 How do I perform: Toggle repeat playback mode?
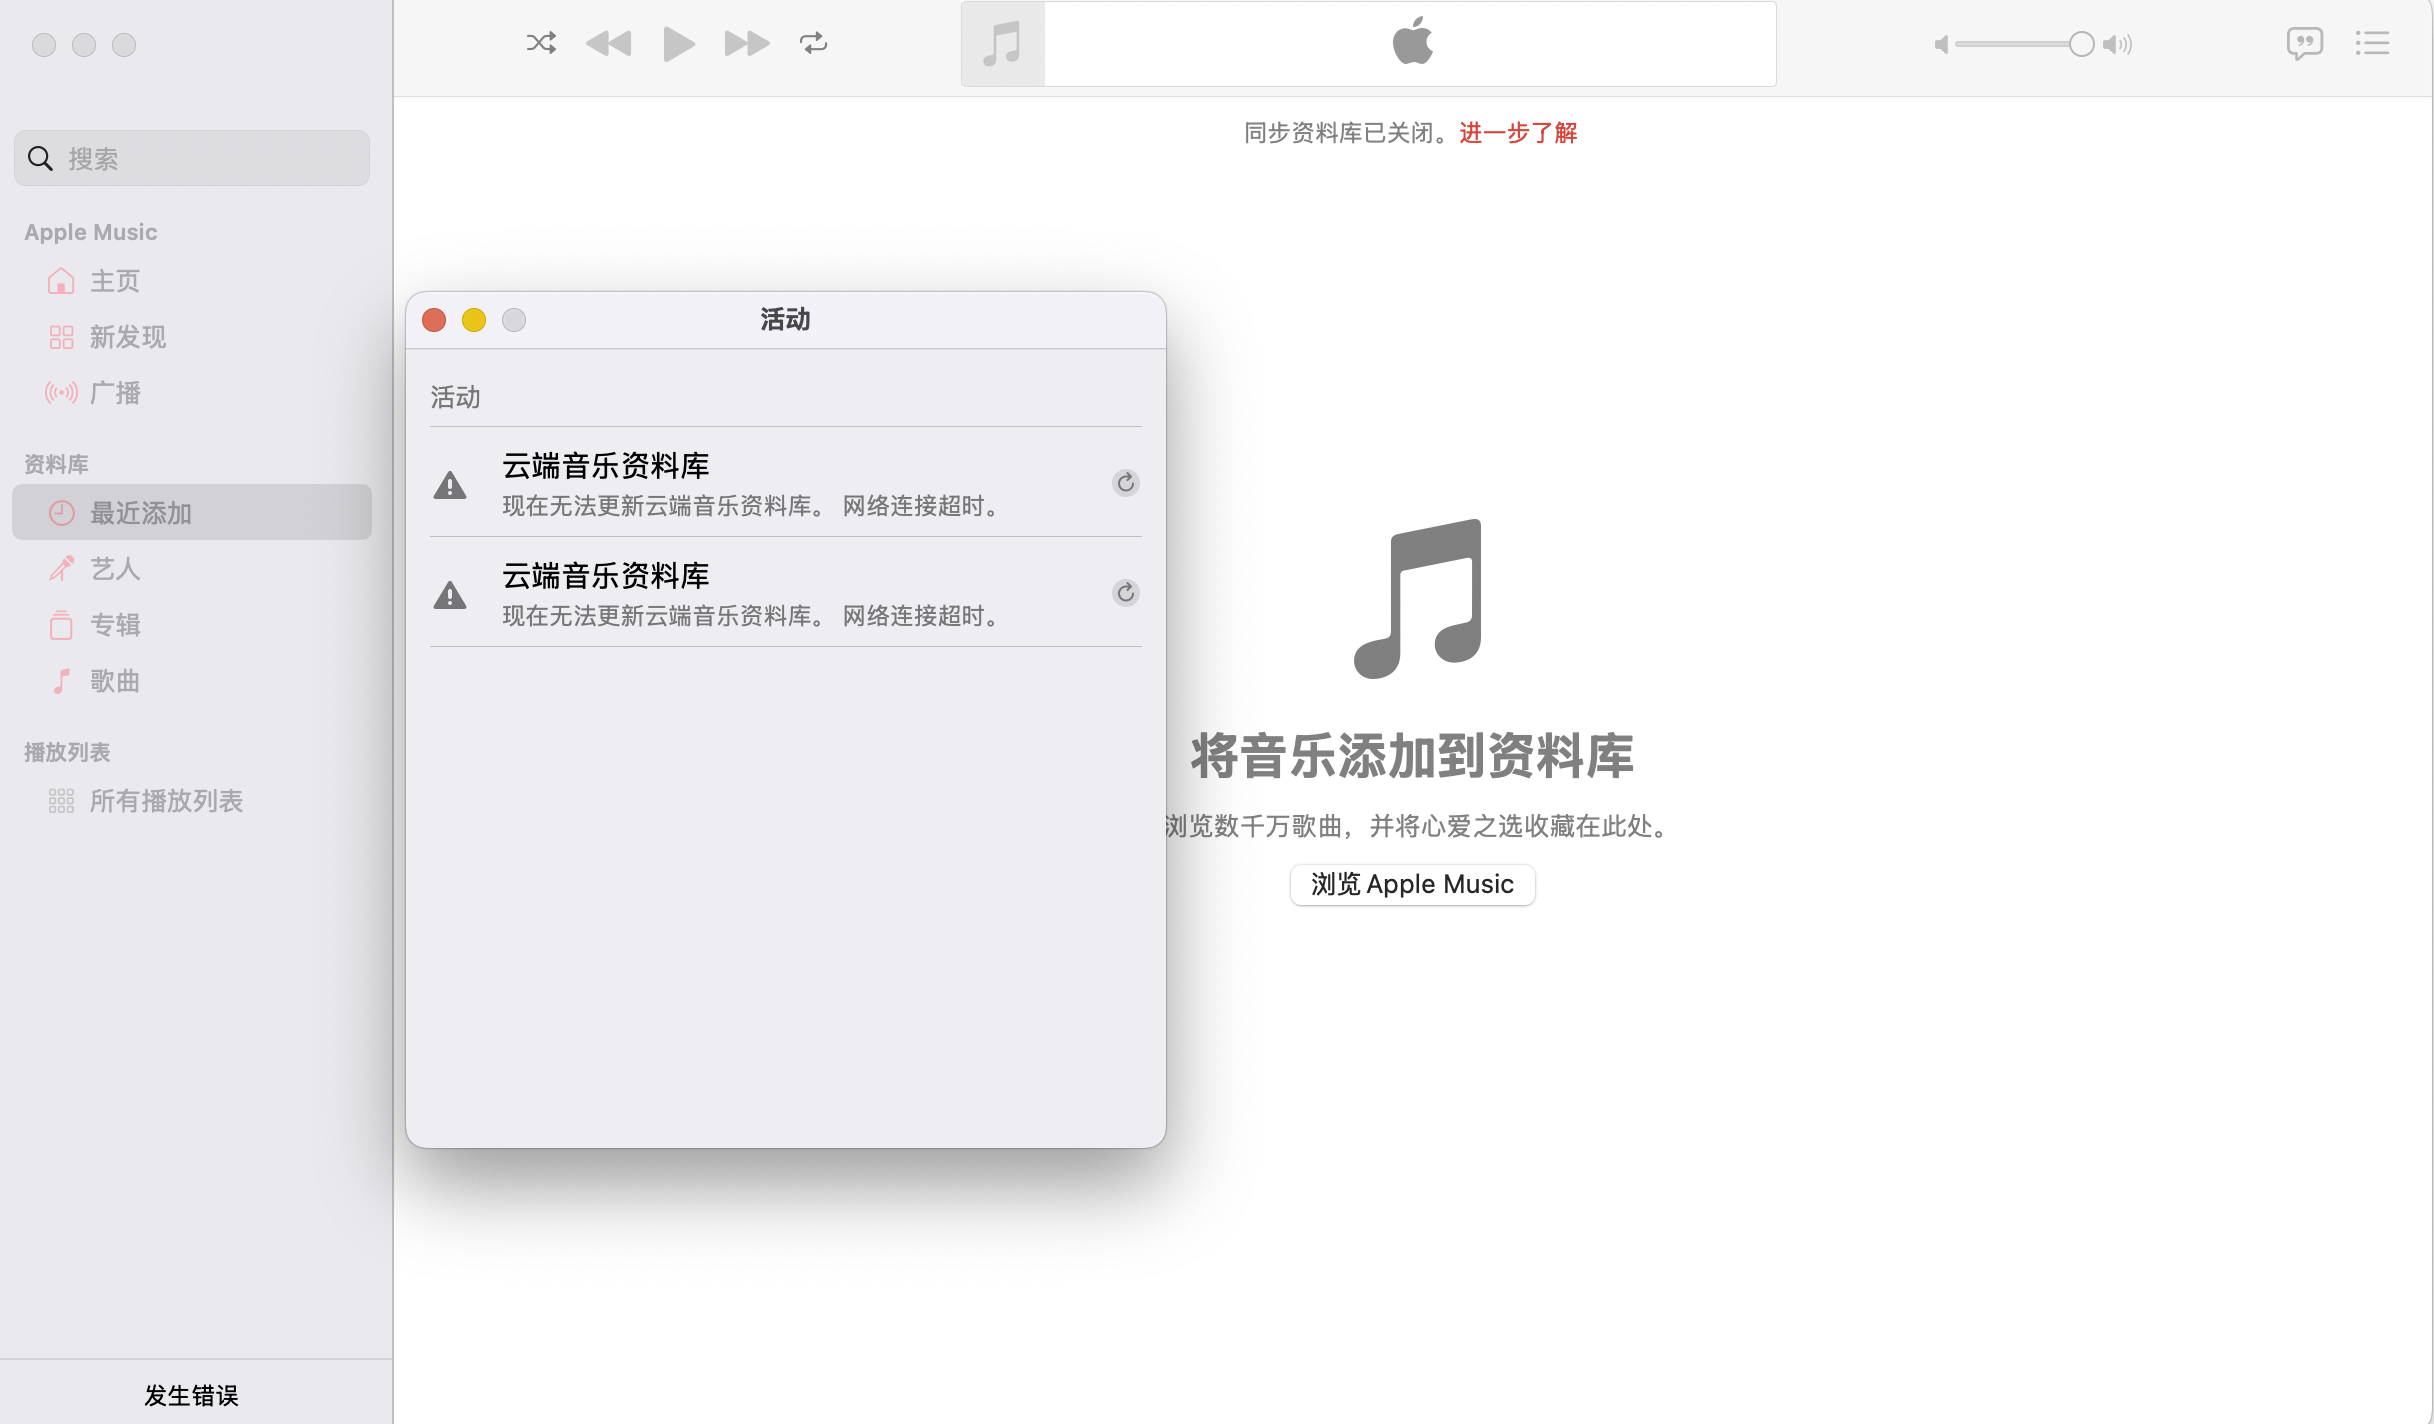click(813, 43)
